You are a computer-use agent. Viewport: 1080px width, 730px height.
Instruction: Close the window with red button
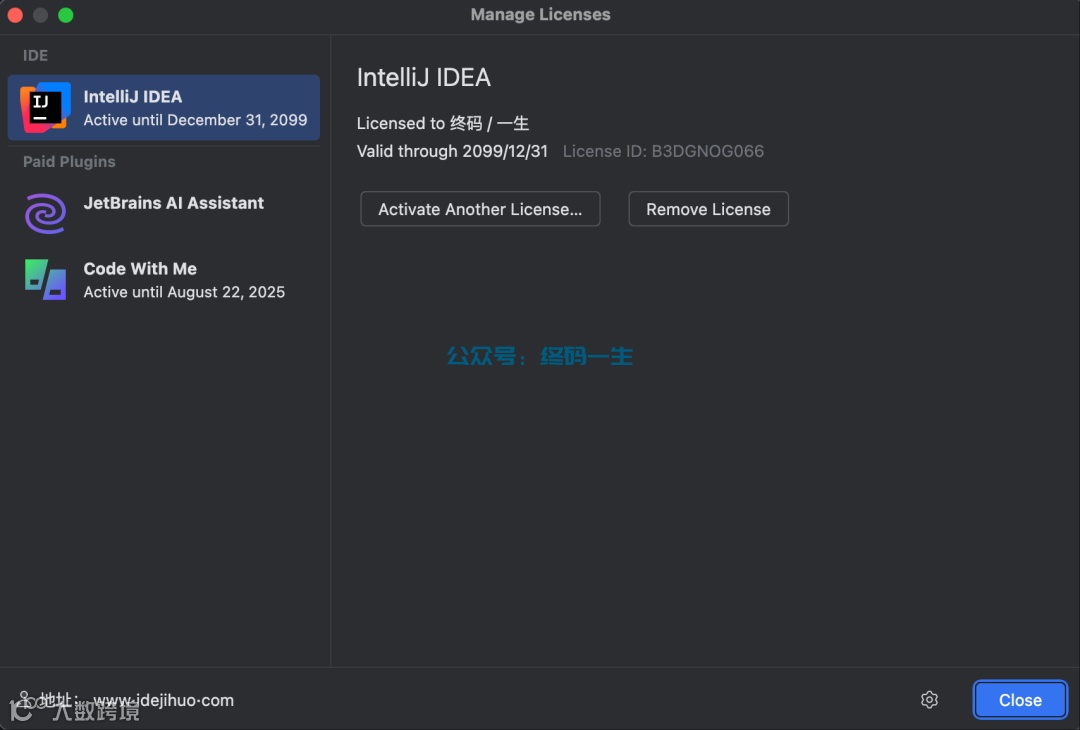point(15,15)
